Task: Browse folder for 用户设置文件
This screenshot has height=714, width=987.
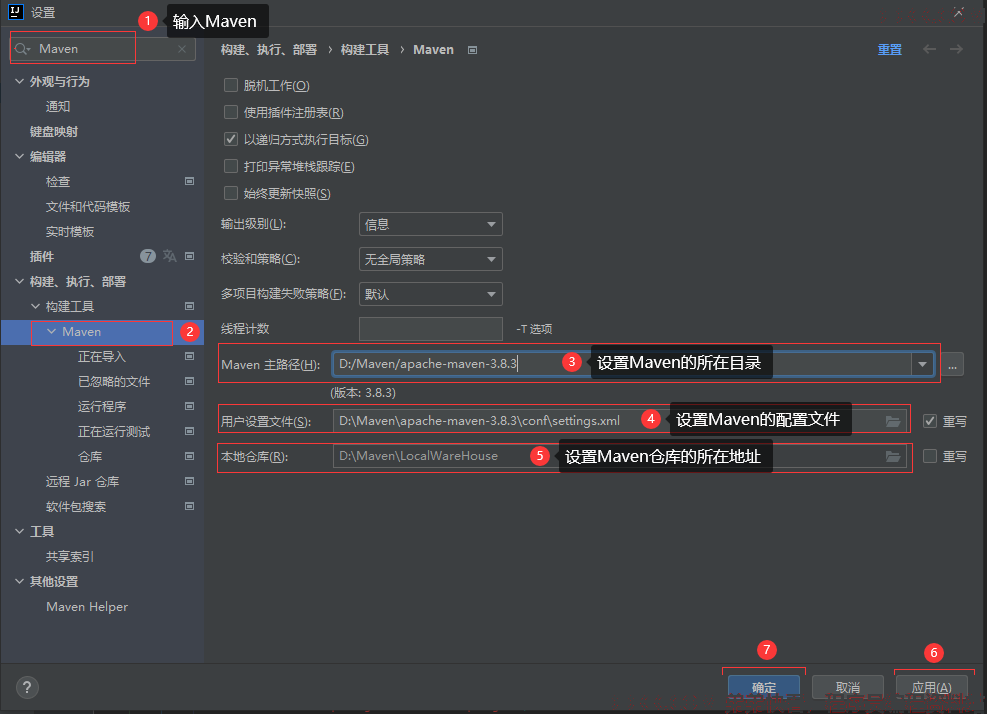Action: [x=893, y=421]
